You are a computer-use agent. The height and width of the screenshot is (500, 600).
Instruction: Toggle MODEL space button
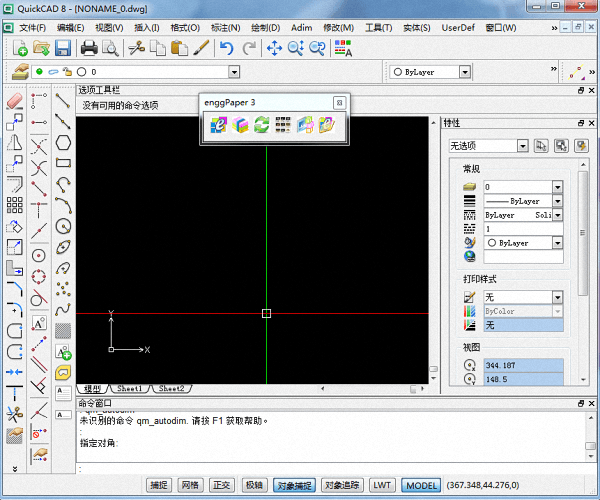(421, 485)
